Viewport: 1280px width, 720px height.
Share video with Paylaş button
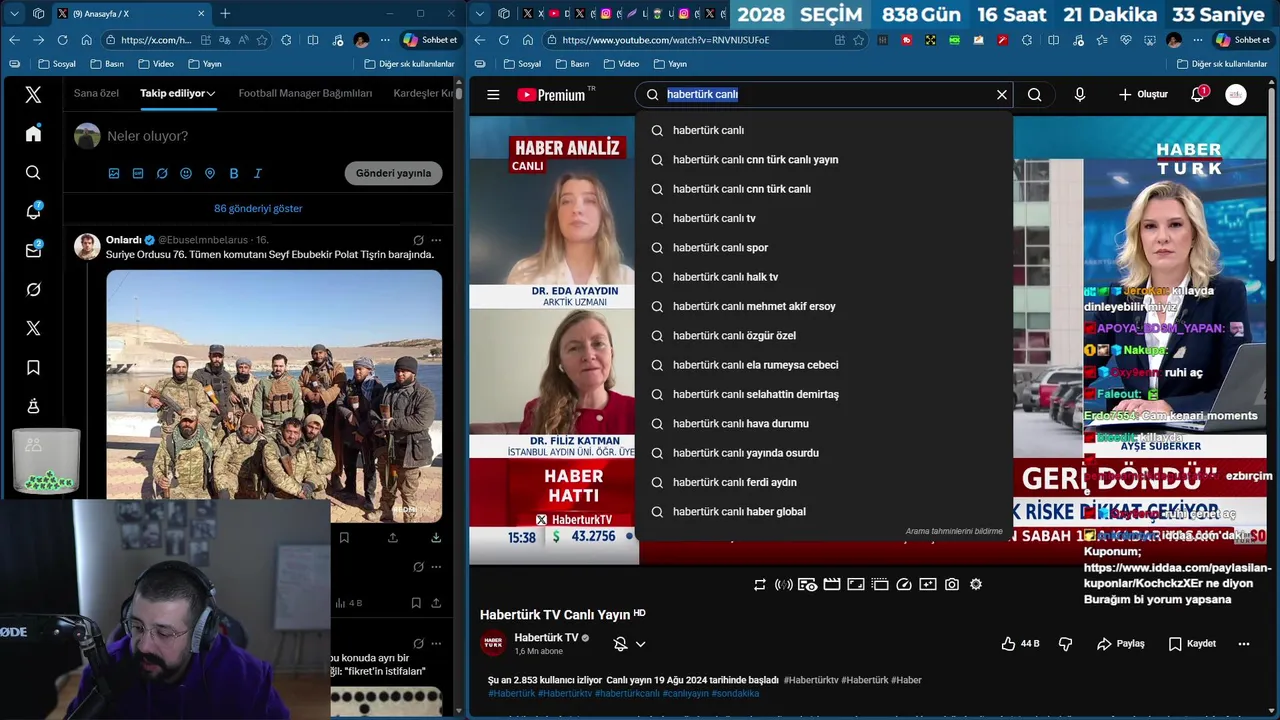[1121, 644]
